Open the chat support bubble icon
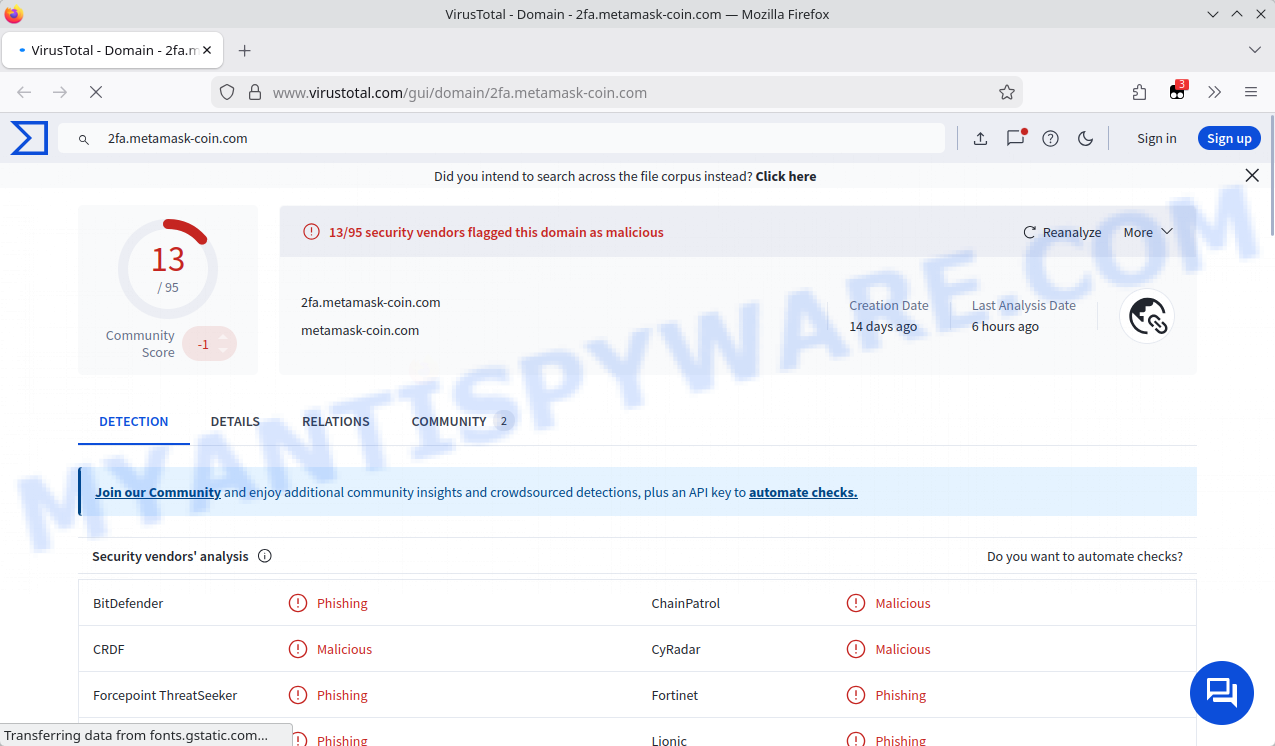Screen dimensions: 1275x746 pyautogui.click(x=1221, y=693)
